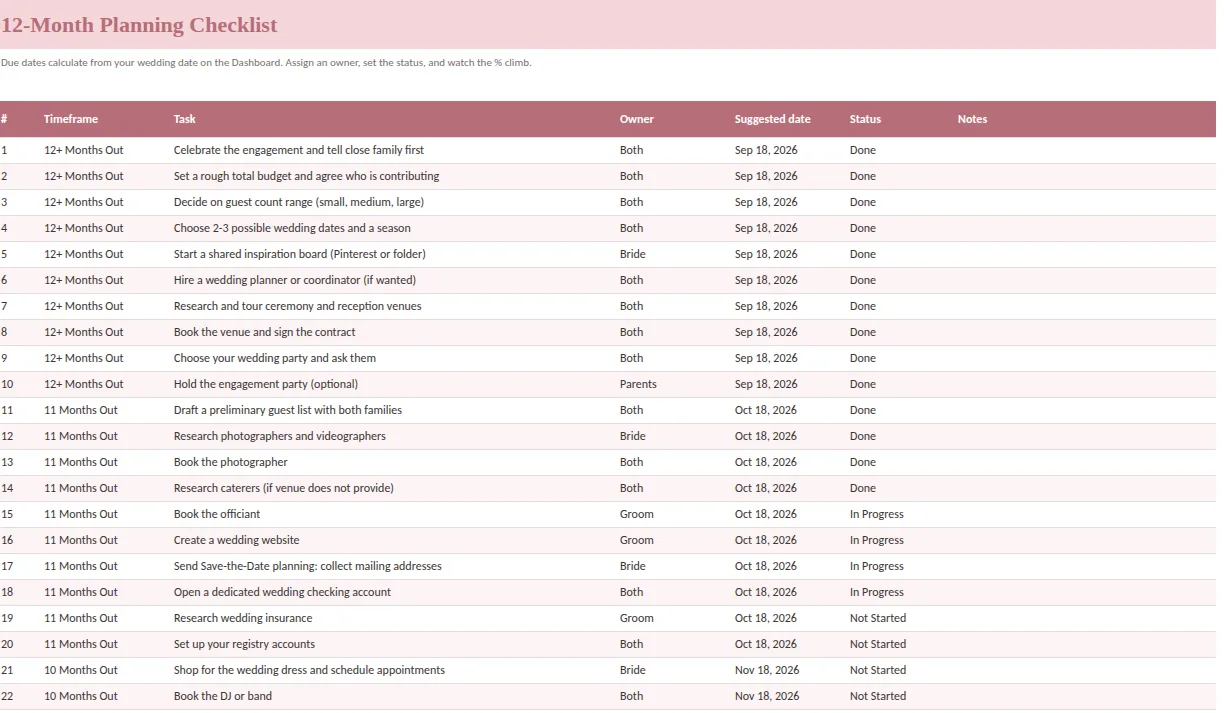Screen dimensions: 1224x713
Task: Click task "Book the venue and sign the contract"
Action: 265,332
